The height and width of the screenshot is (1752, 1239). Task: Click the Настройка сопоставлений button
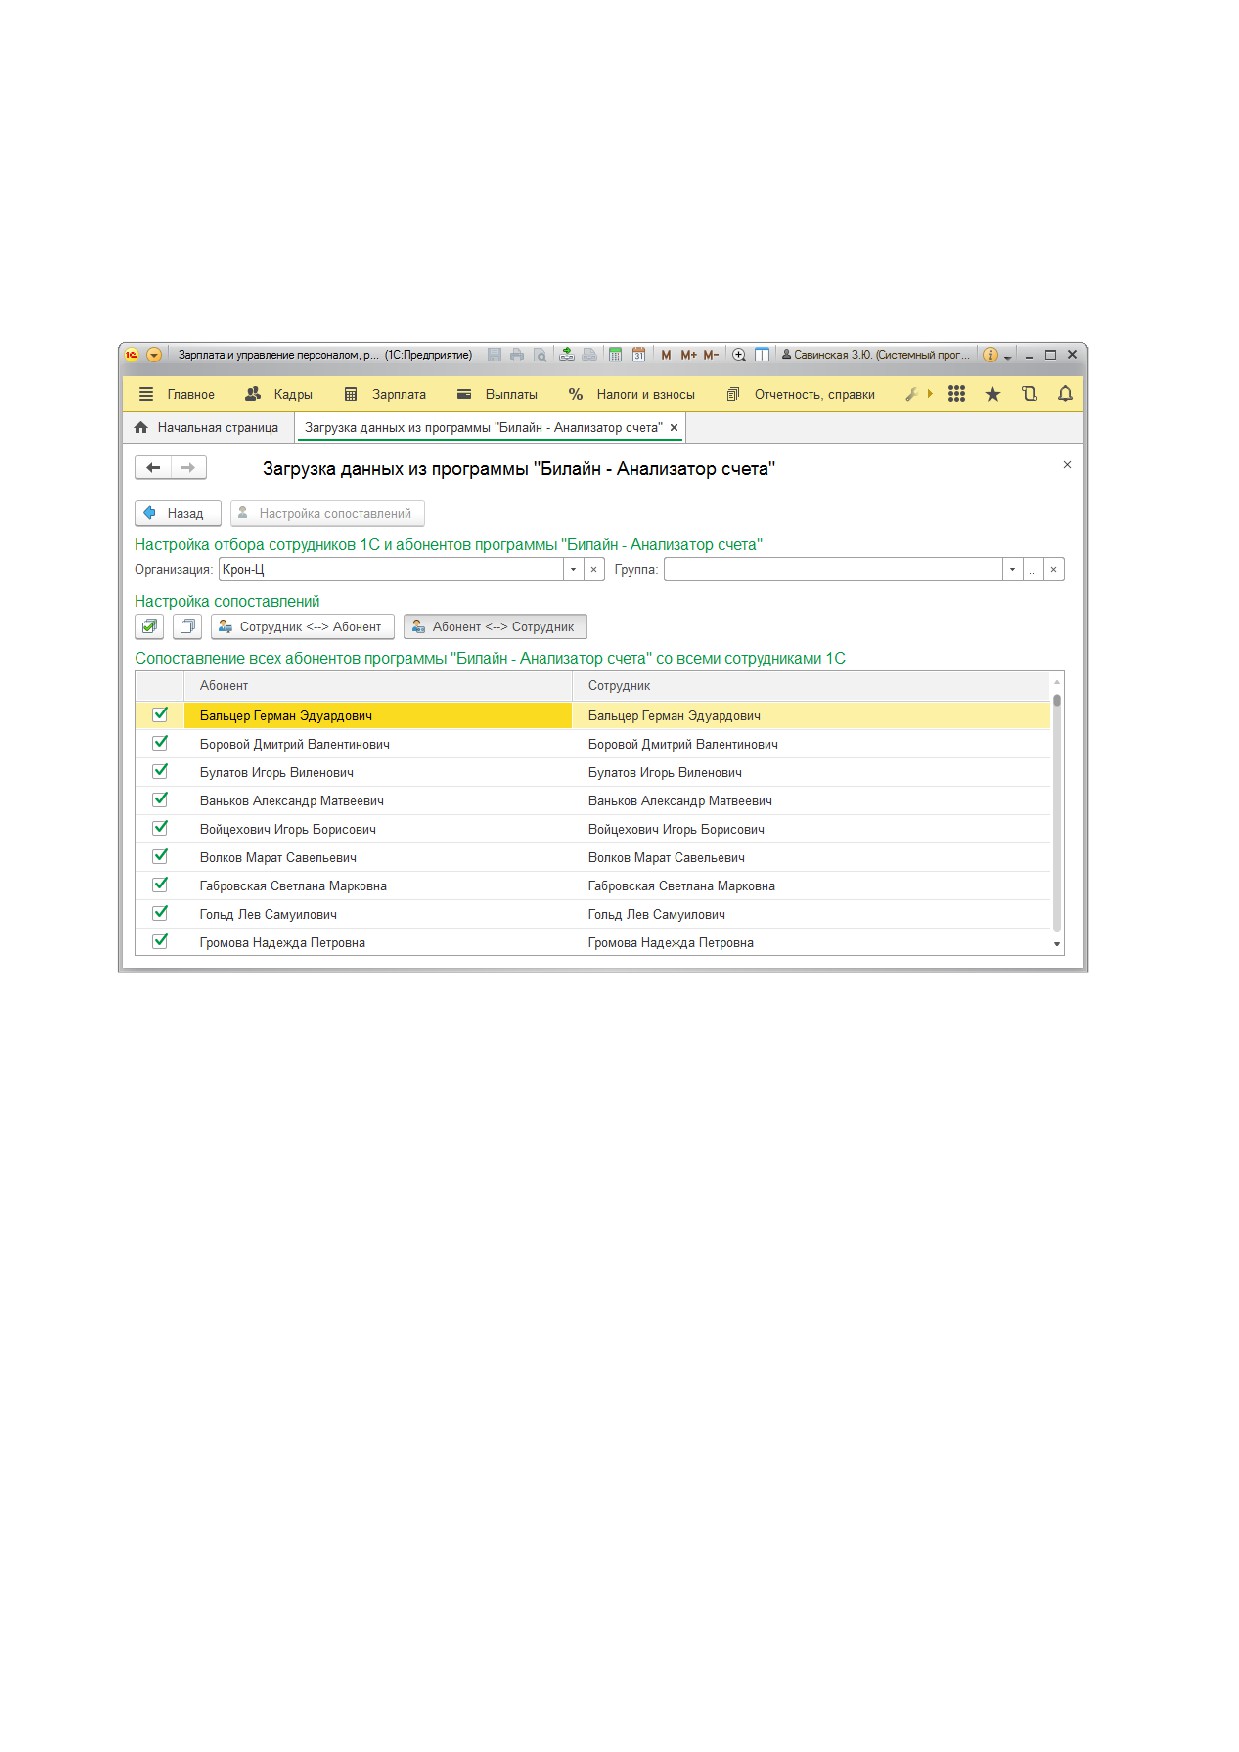click(x=327, y=513)
